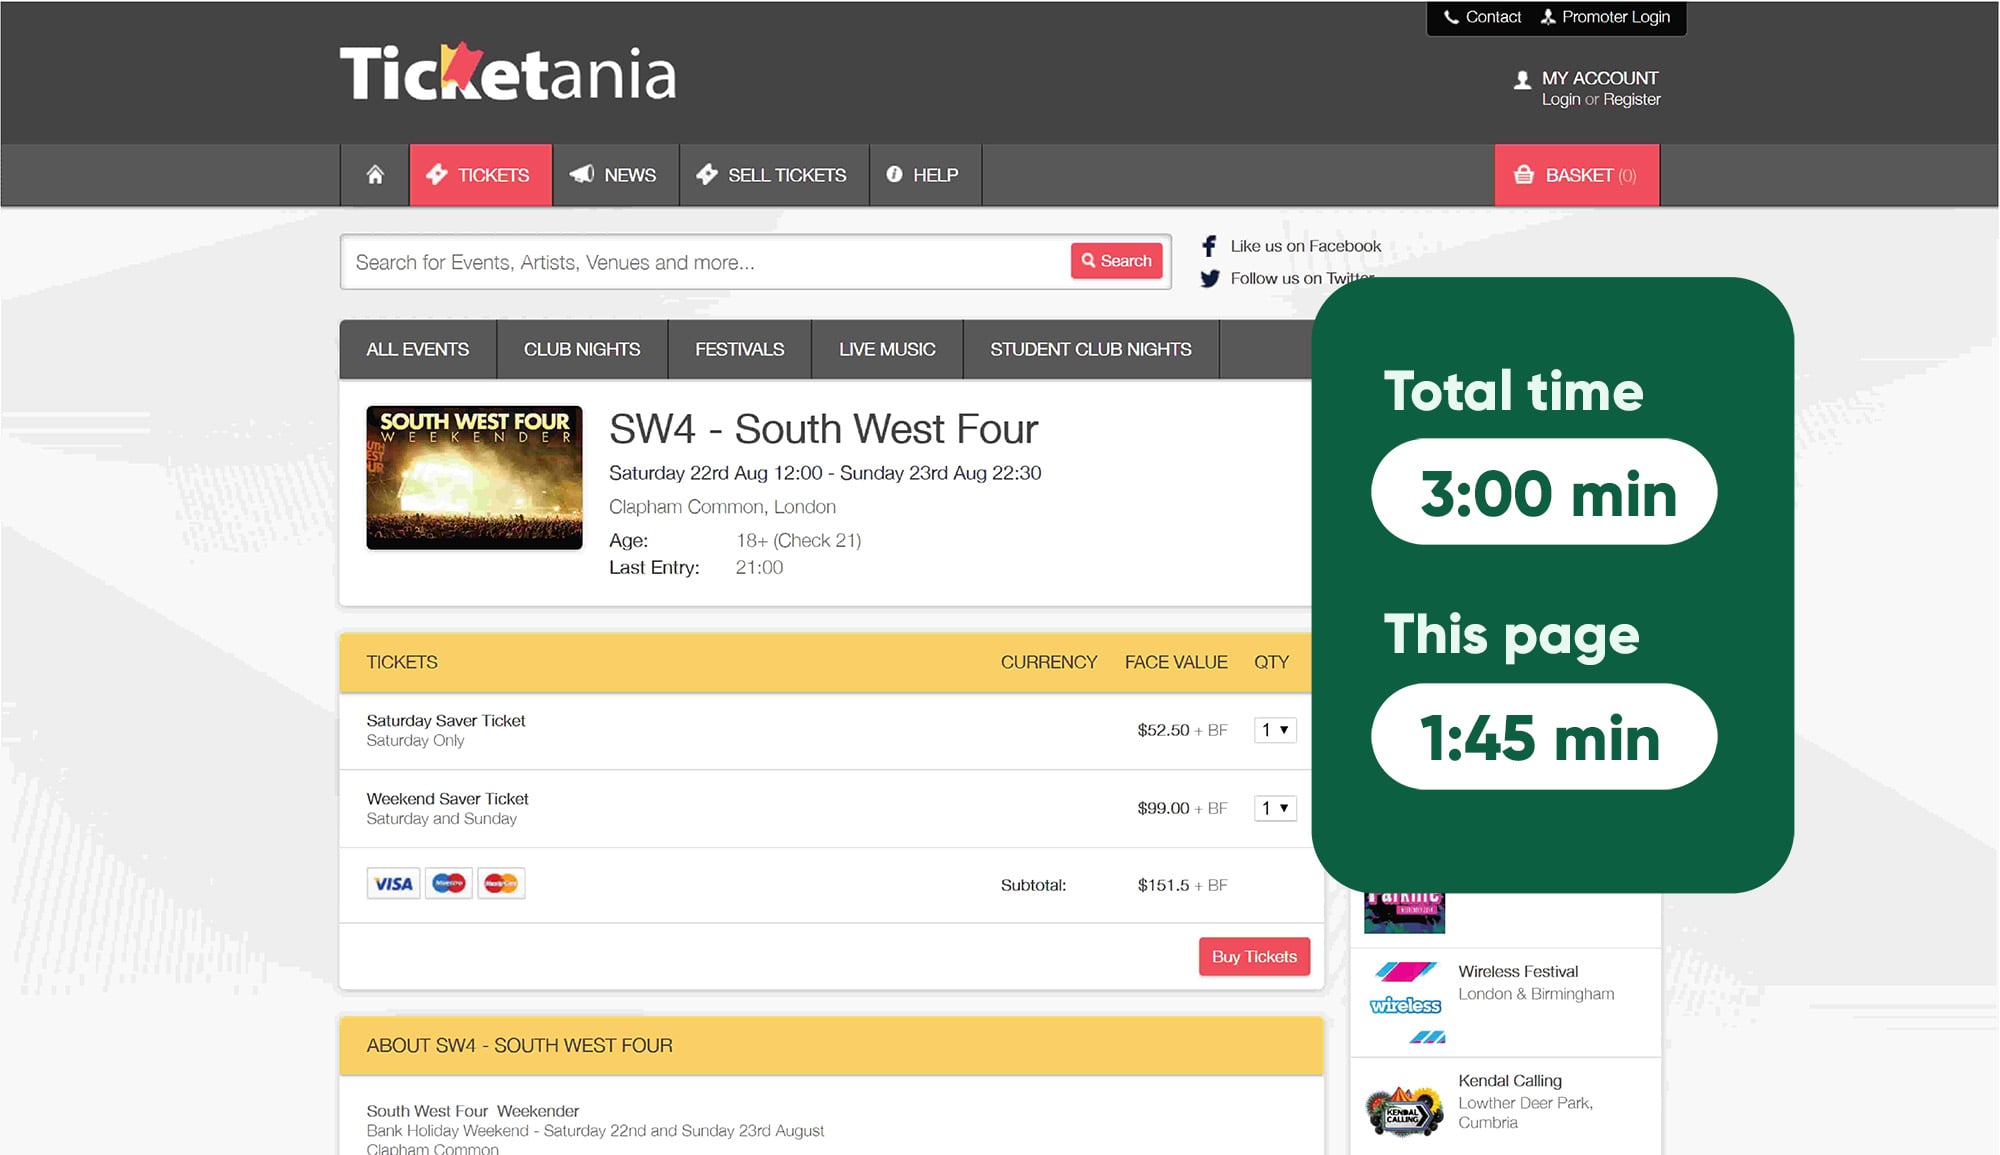Click the Wireless Festival logo
This screenshot has height=1155, width=2000.
[x=1405, y=1002]
